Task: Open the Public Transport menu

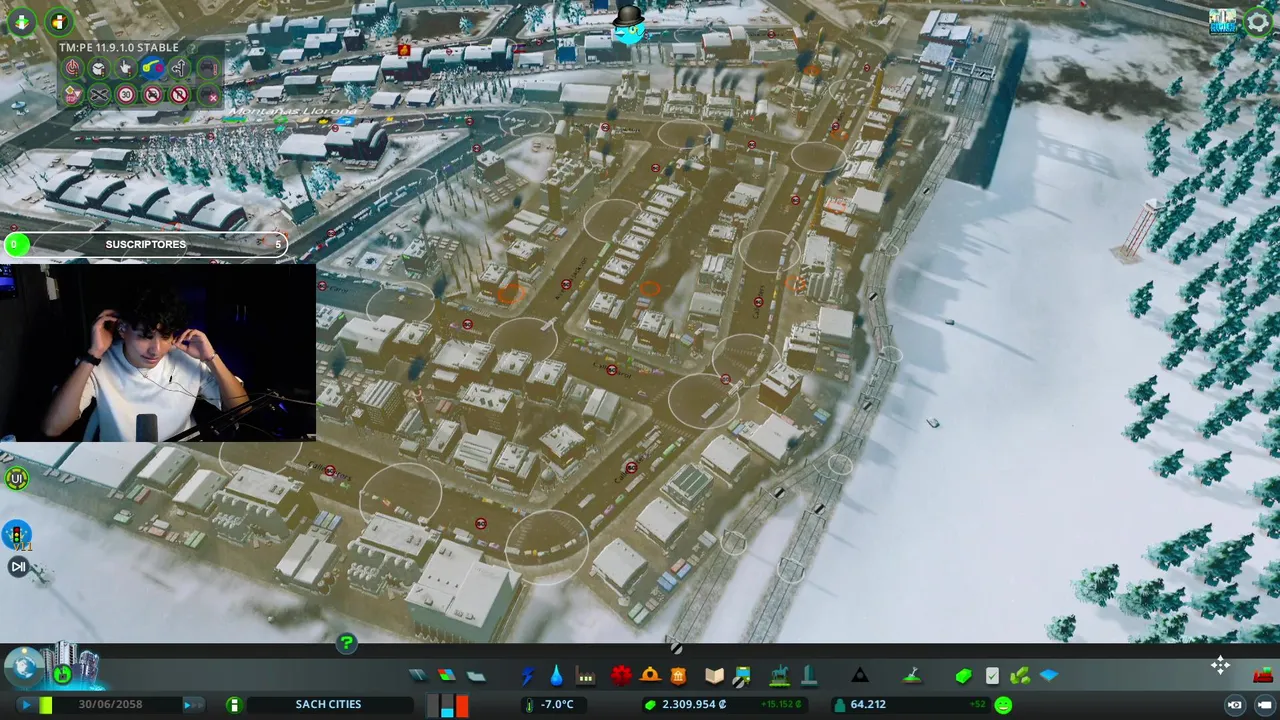Action: click(743, 676)
